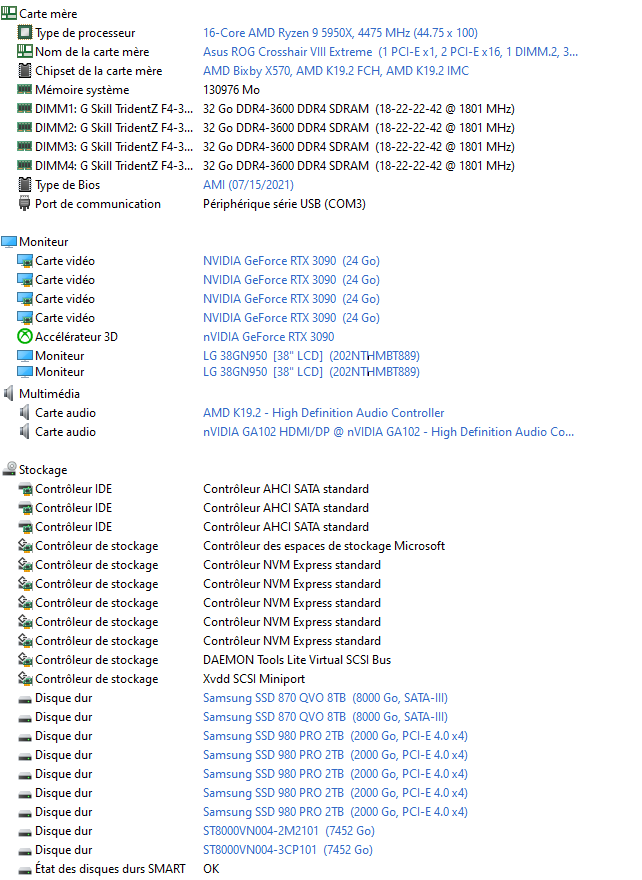Viewport: 642px width, 880px height.
Task: Select the 'Type de processeur' label
Action: point(85,33)
